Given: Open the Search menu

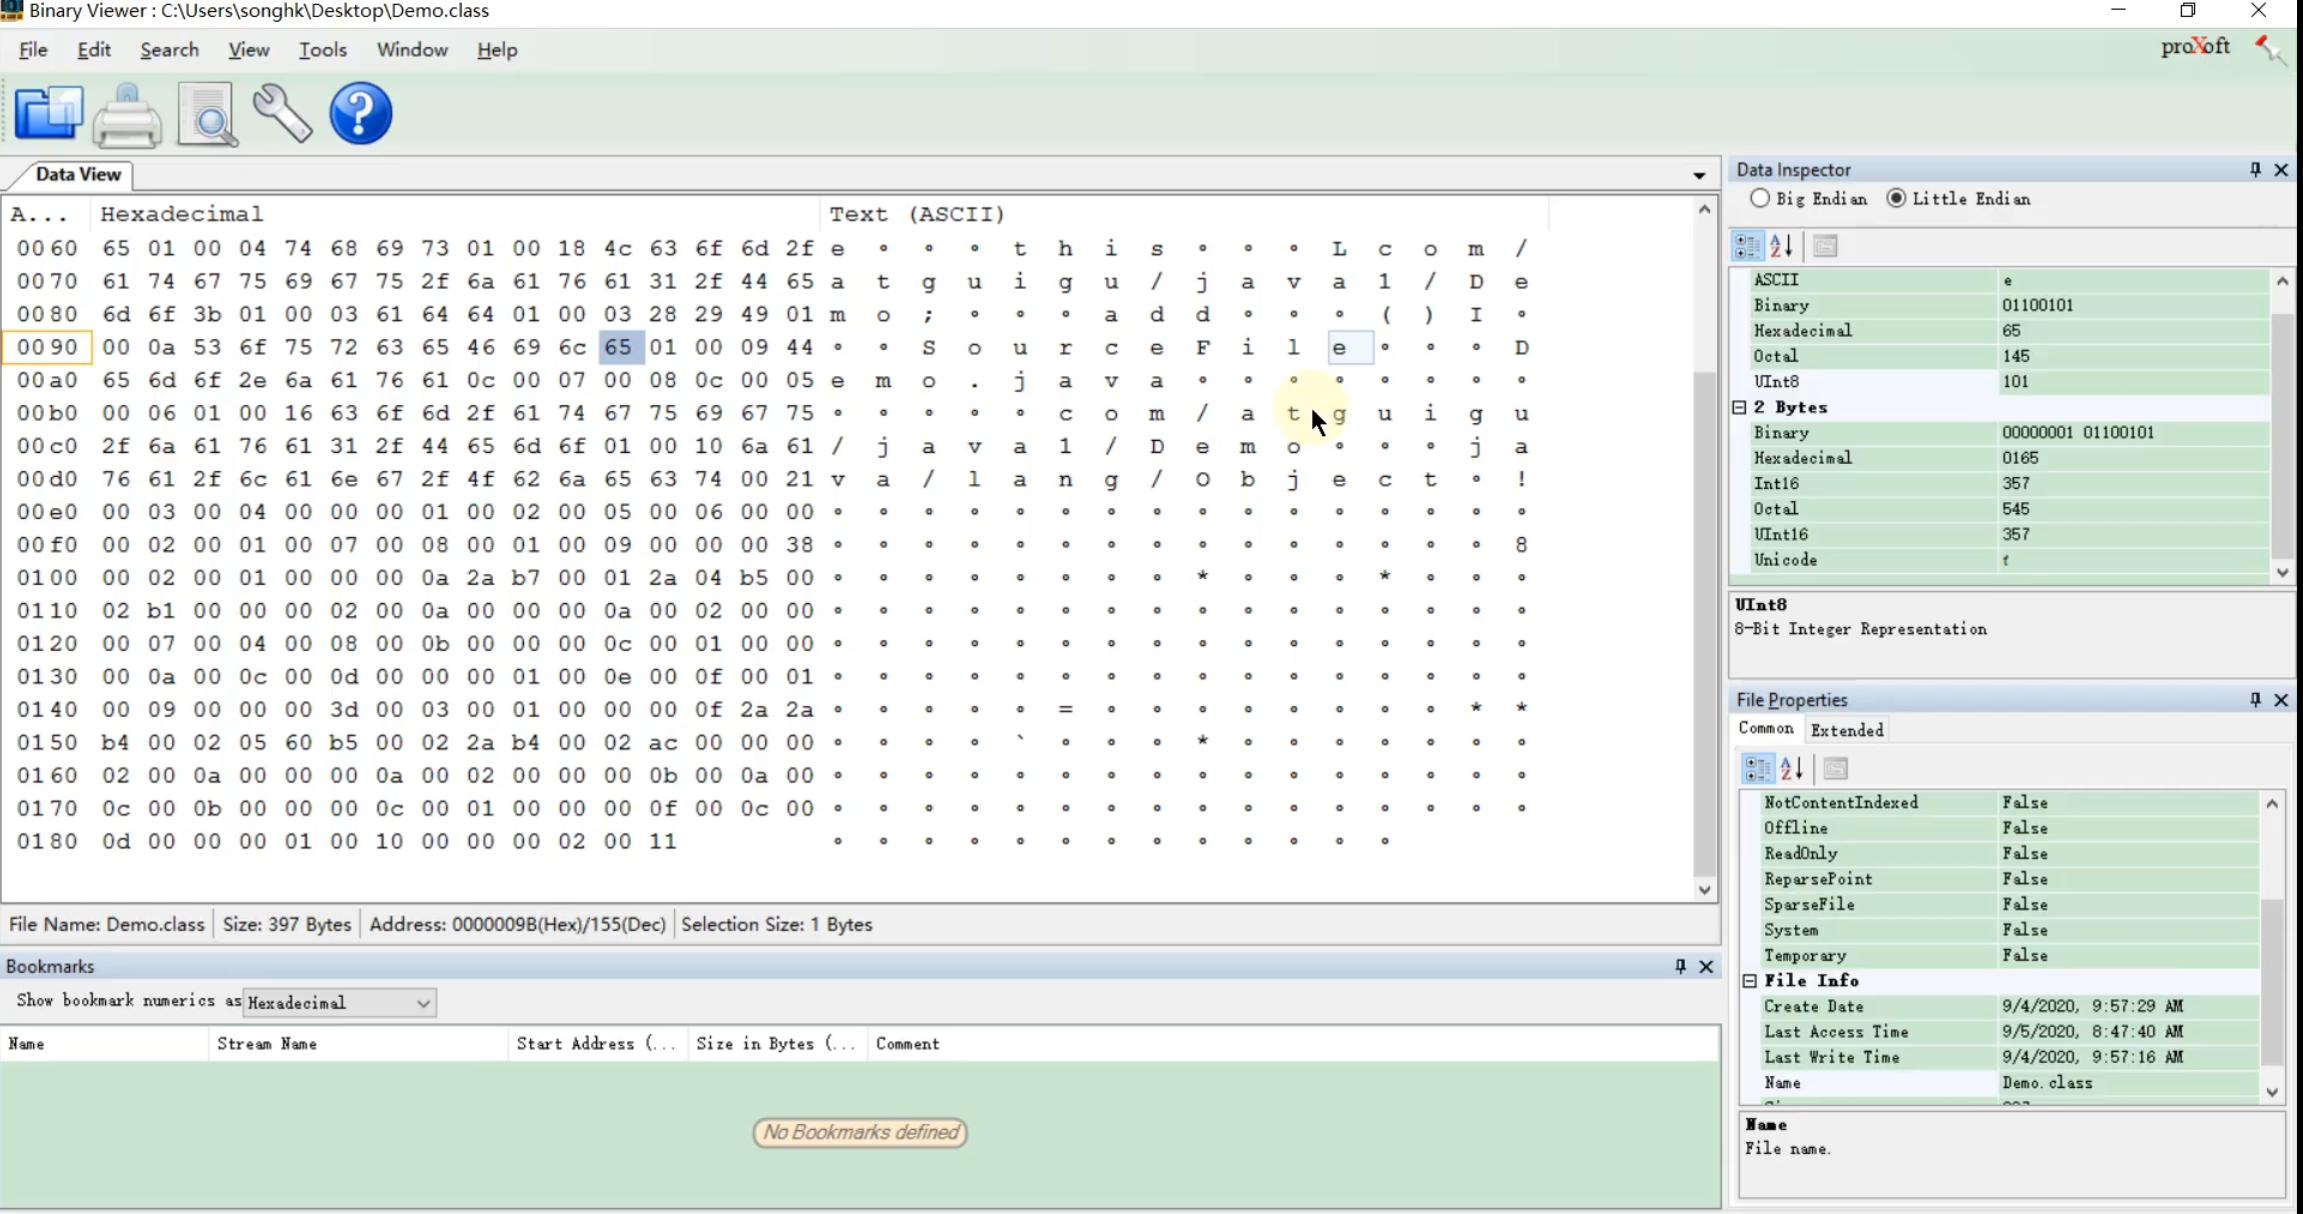Looking at the screenshot, I should (169, 49).
